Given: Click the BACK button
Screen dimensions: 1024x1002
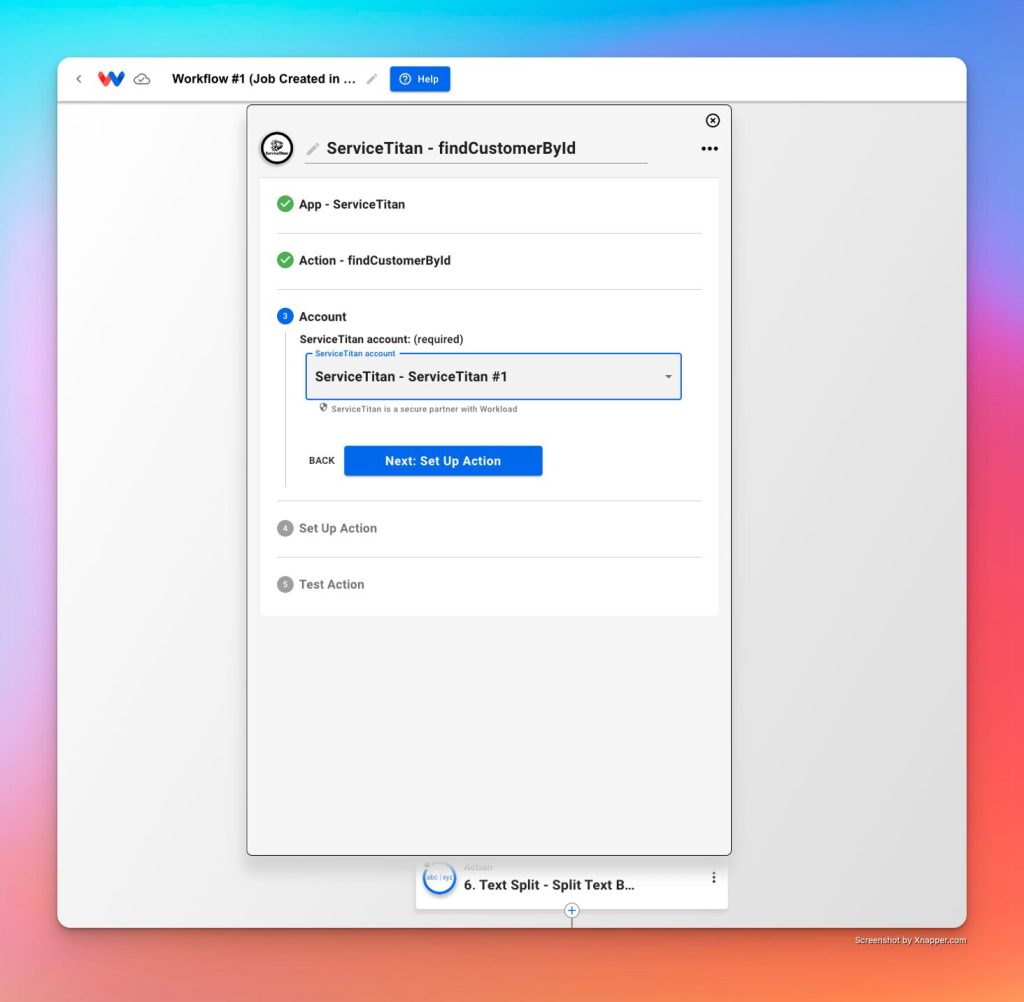Looking at the screenshot, I should pyautogui.click(x=321, y=461).
